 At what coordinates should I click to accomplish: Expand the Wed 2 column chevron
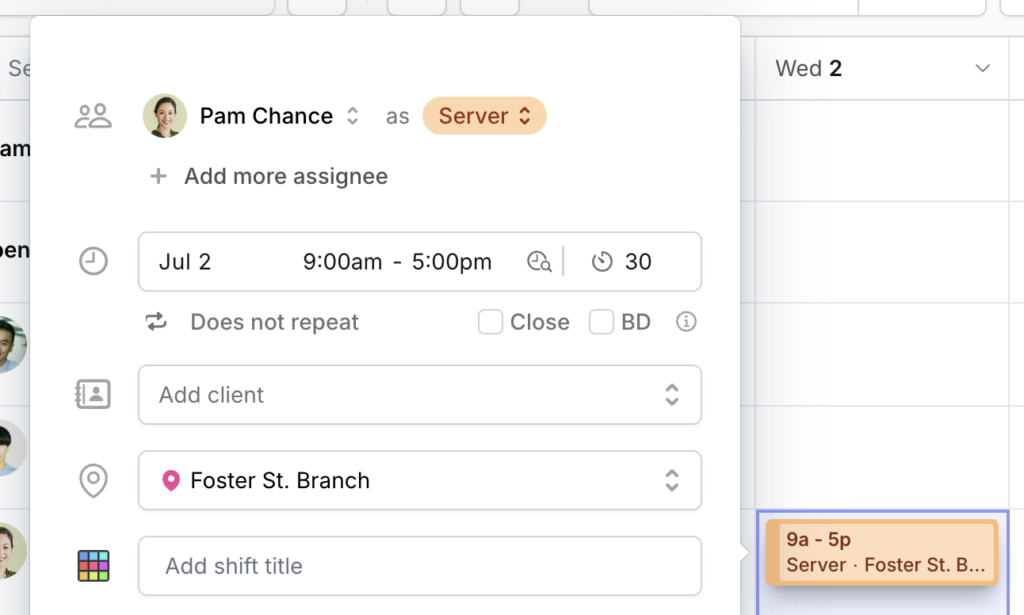[982, 69]
